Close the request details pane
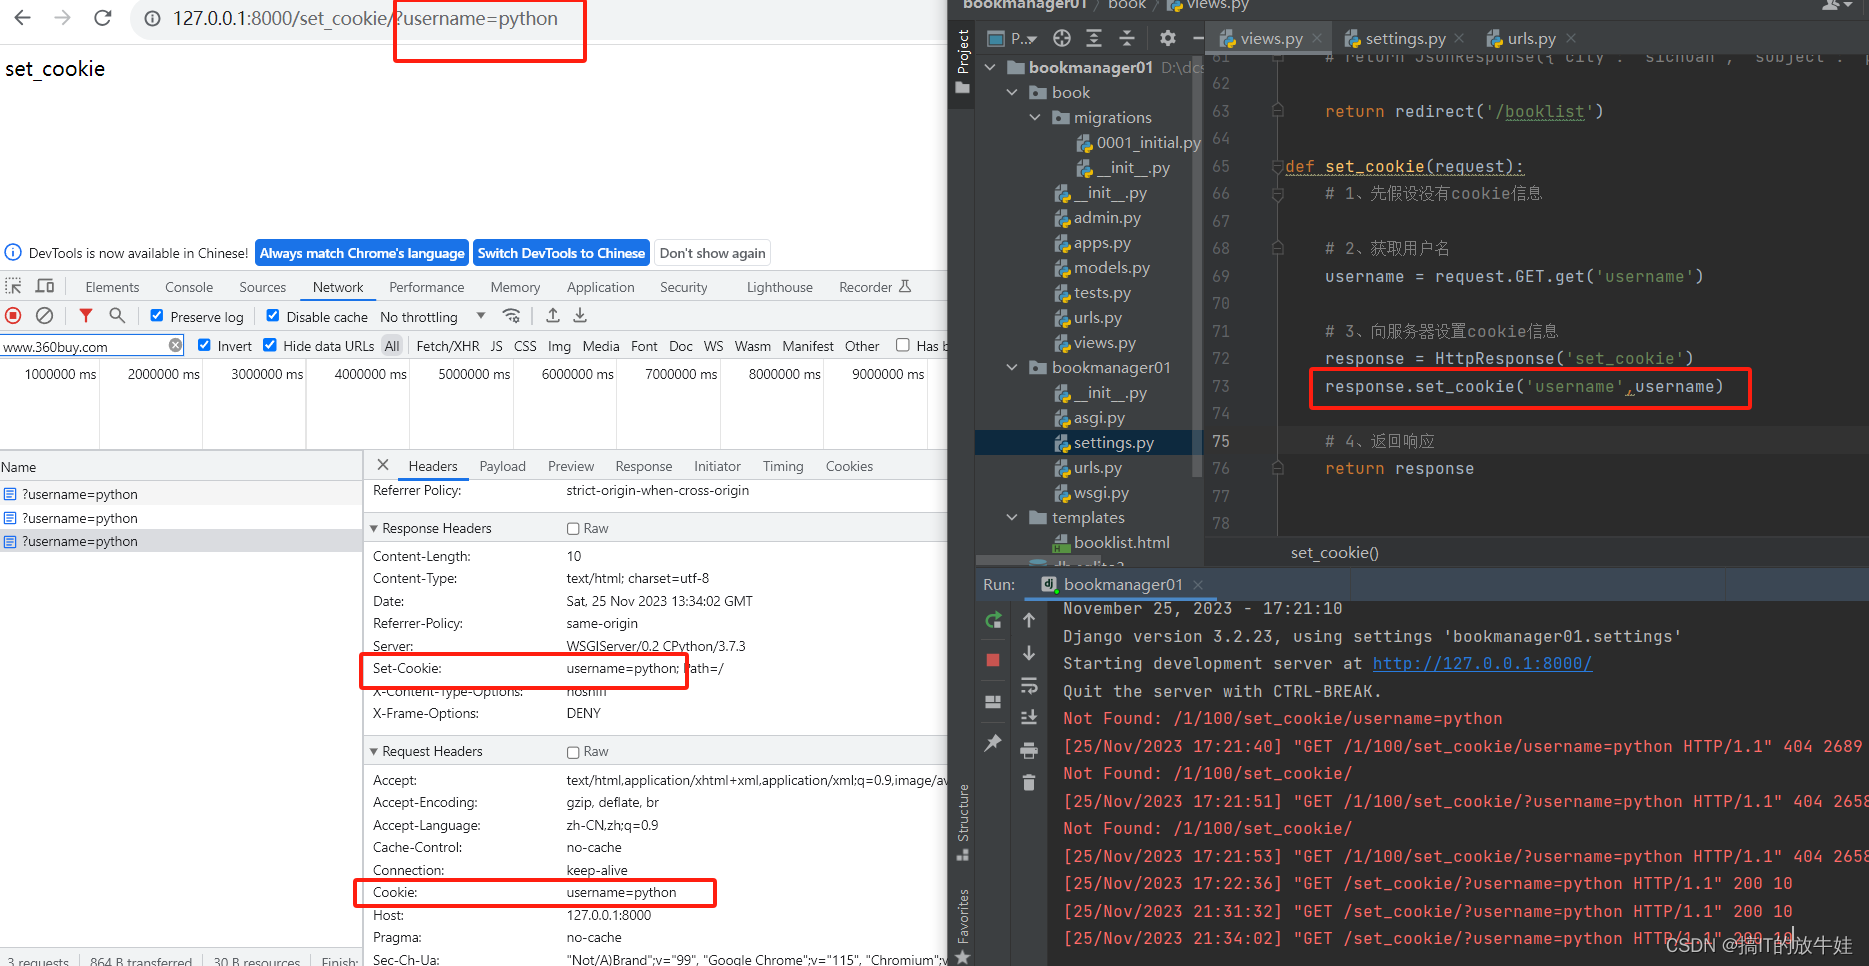 [383, 465]
